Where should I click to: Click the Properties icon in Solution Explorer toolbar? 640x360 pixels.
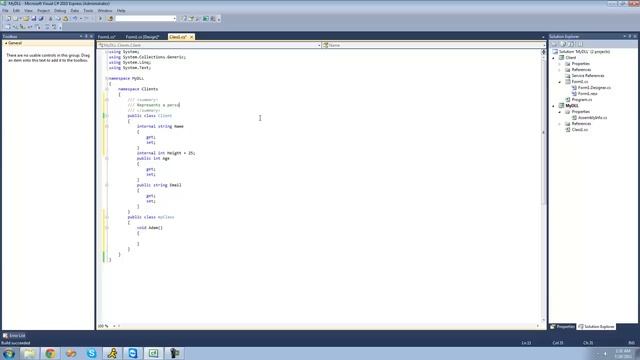[554, 44]
